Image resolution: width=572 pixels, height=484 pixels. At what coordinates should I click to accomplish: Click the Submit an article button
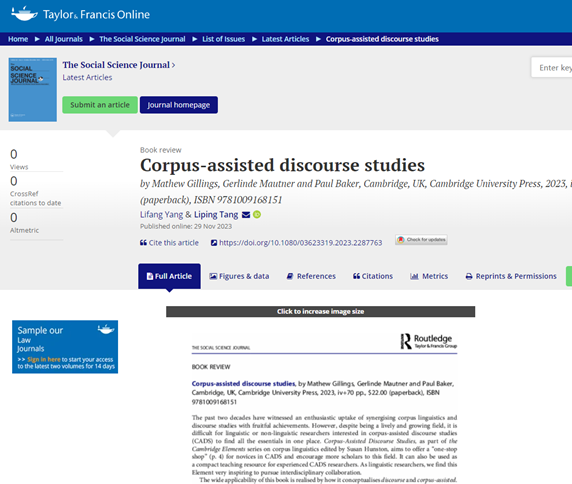pyautogui.click(x=100, y=105)
